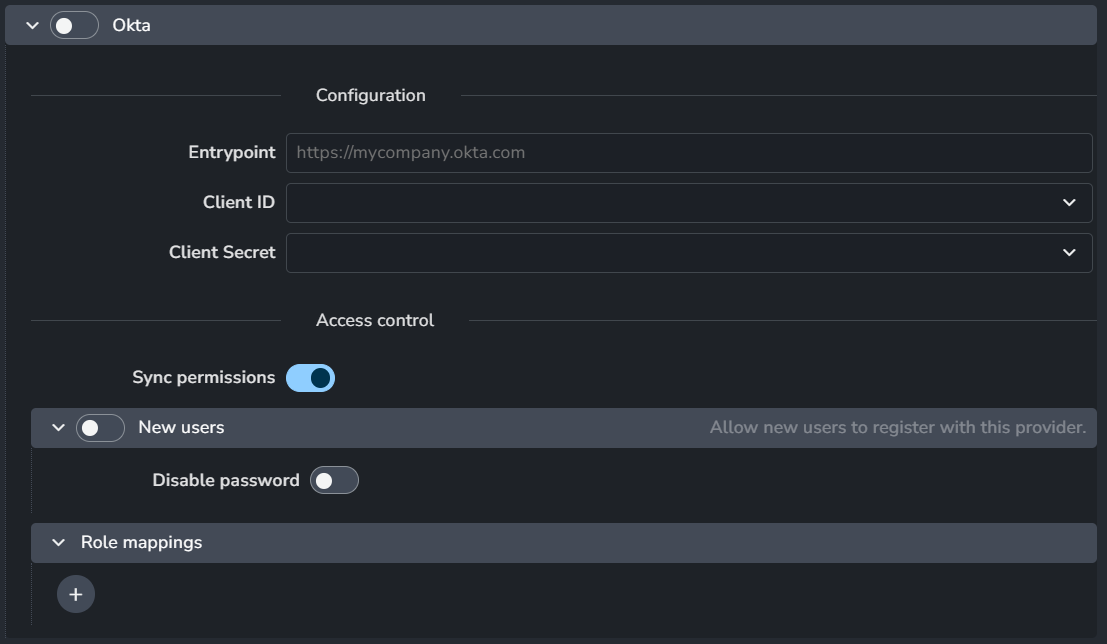Enable the Okta provider toggle

point(75,25)
